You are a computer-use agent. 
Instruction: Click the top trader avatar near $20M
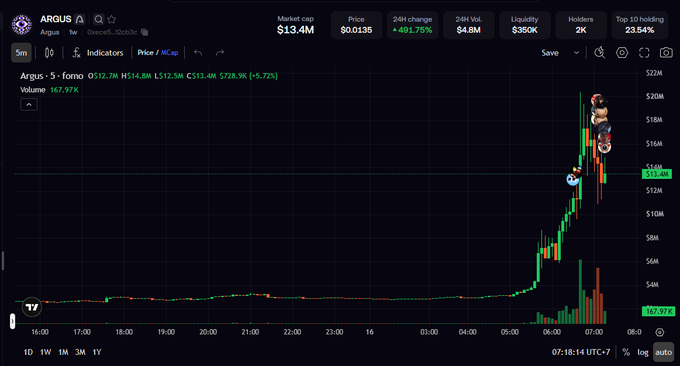(x=598, y=100)
